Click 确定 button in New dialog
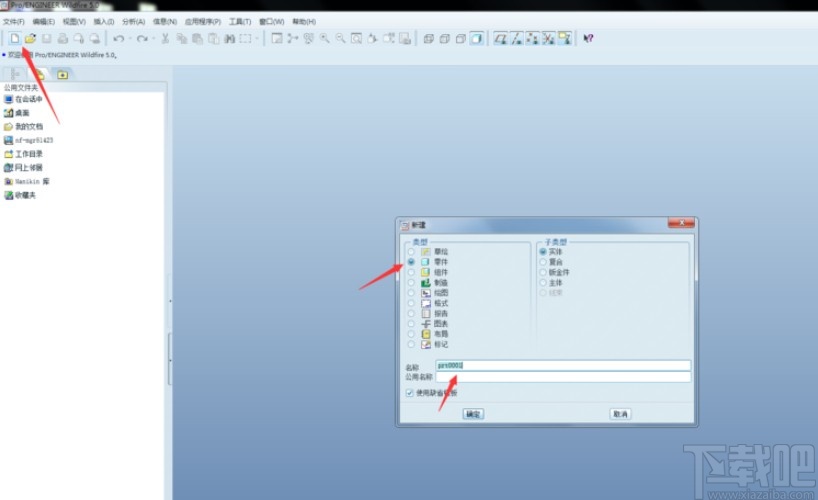The height and width of the screenshot is (500, 818). [473, 414]
